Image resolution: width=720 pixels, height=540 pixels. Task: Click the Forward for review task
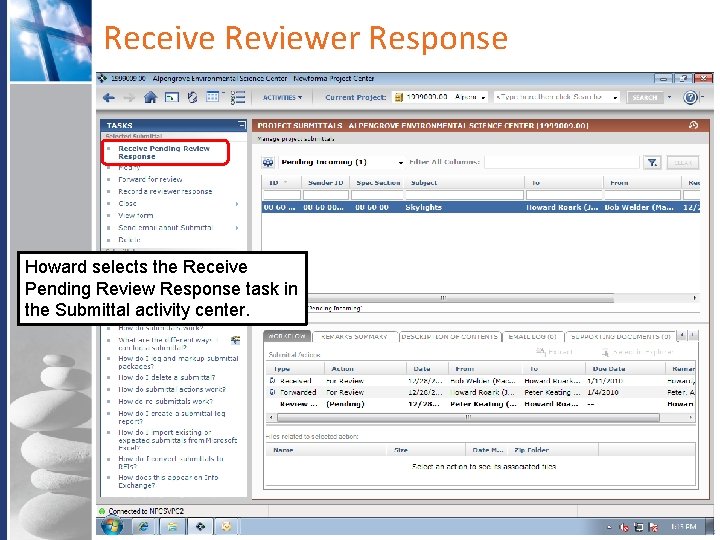[x=150, y=180]
